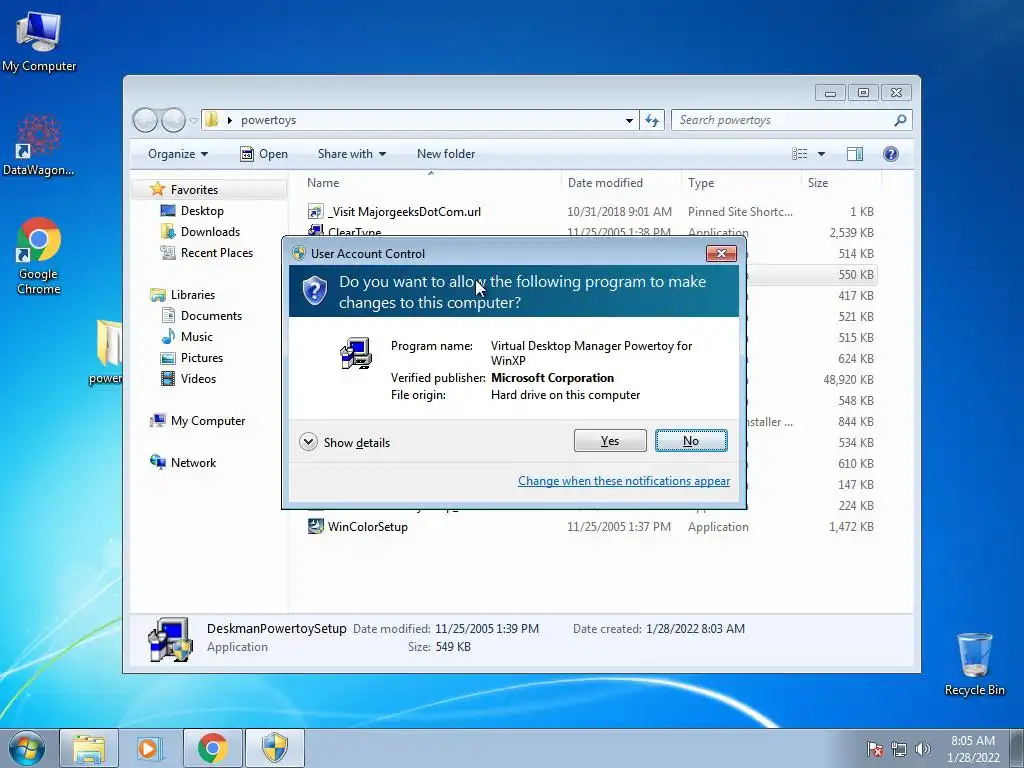Select My Computer in navigation pane
The image size is (1024, 768).
click(x=208, y=421)
